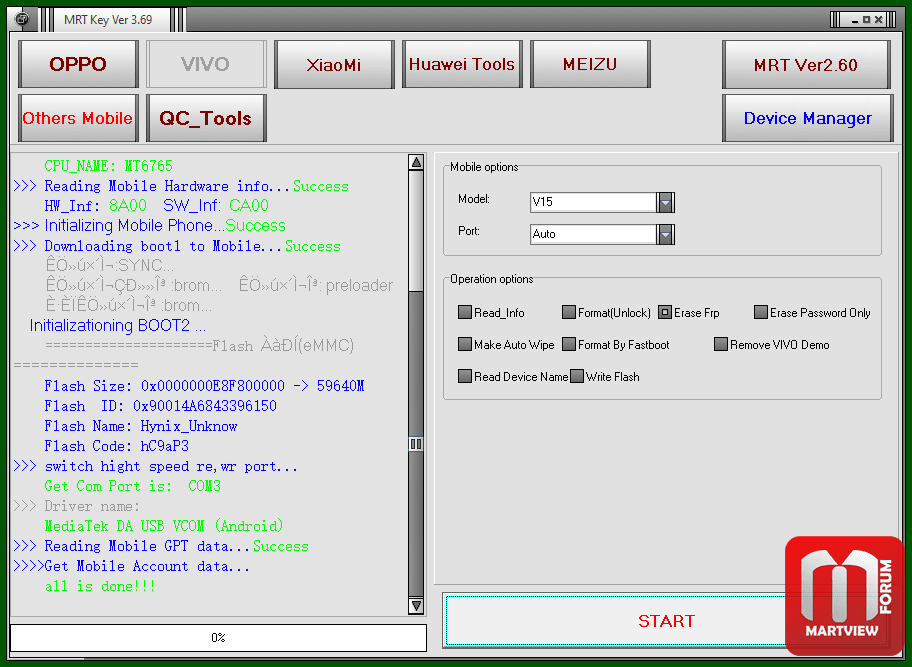The image size is (912, 667).
Task: Launch MRT Ver2.60
Action: [806, 65]
